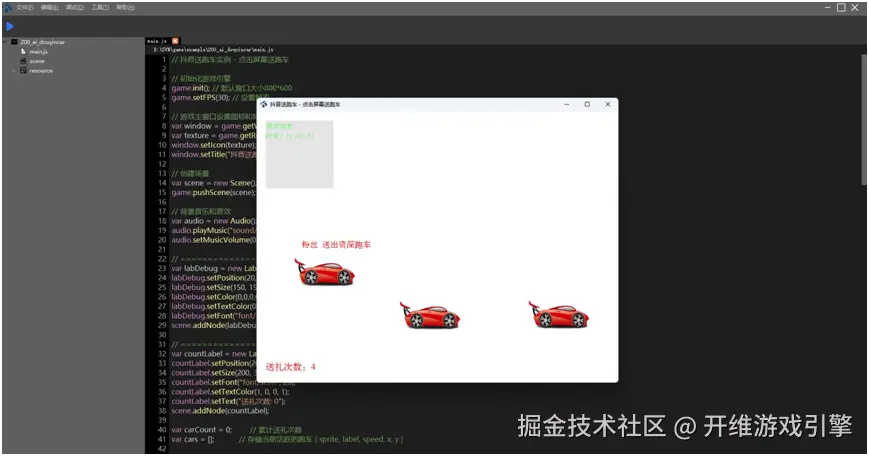This screenshot has height=456, width=869.
Task: Maximize the IDE main window
Action: point(841,7)
